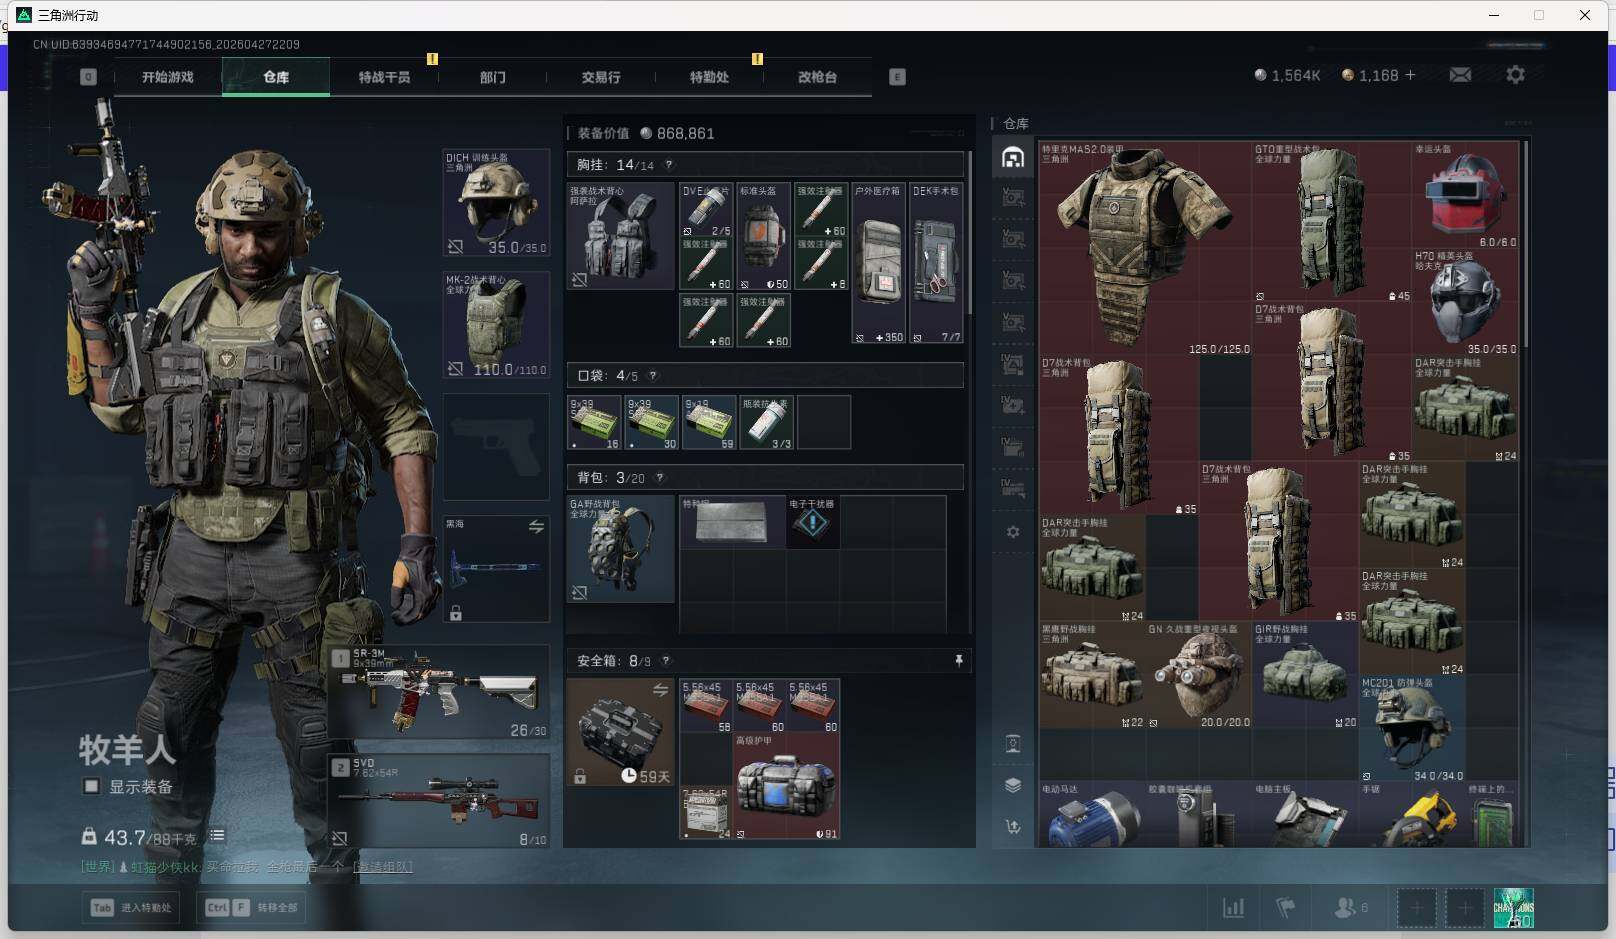The width and height of the screenshot is (1616, 939).
Task: Click the help icon next to 背包
Action: pos(659,478)
